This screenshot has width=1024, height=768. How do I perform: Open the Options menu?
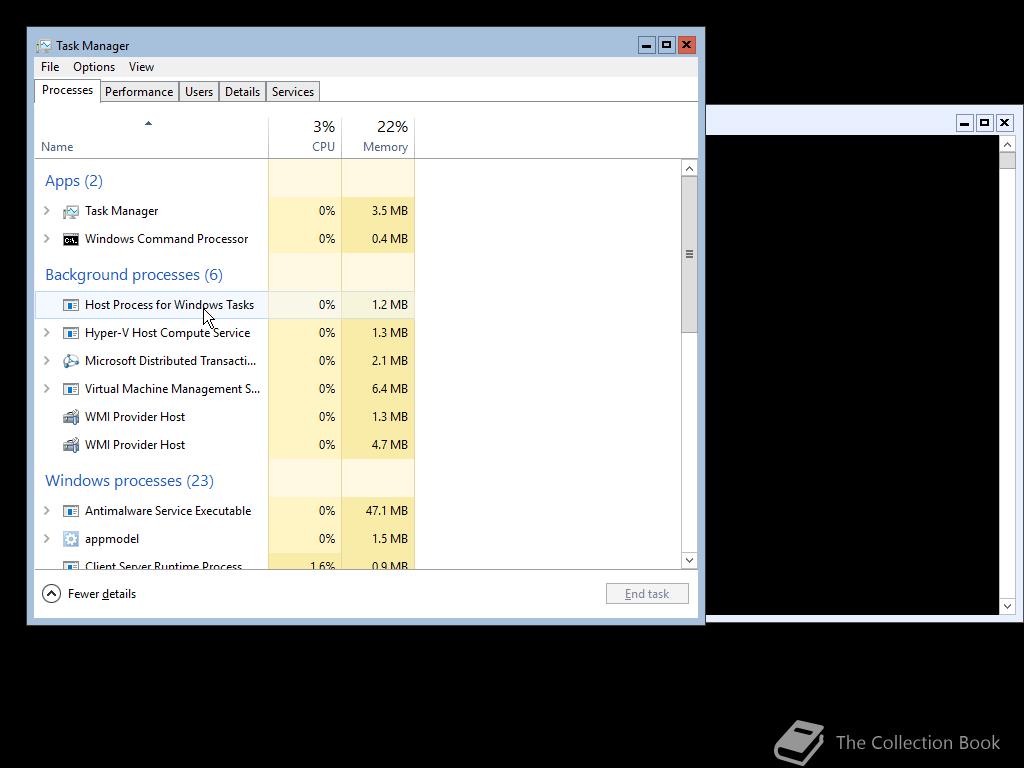click(94, 67)
